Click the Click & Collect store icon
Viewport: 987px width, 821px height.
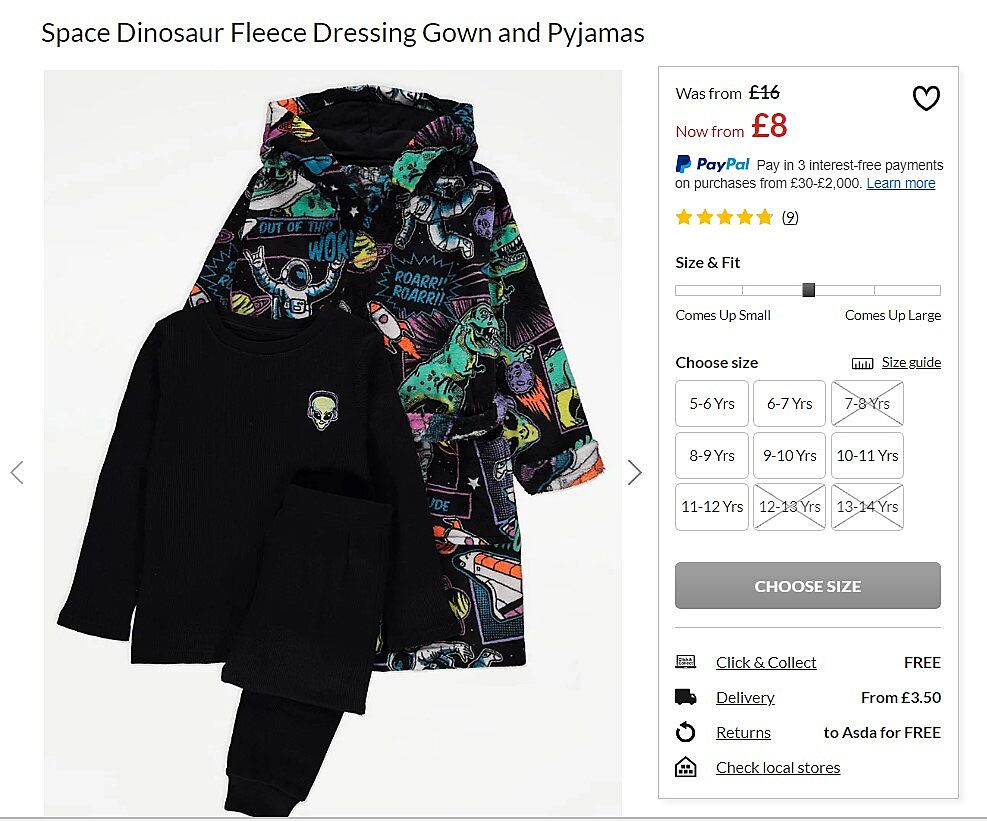tap(685, 662)
